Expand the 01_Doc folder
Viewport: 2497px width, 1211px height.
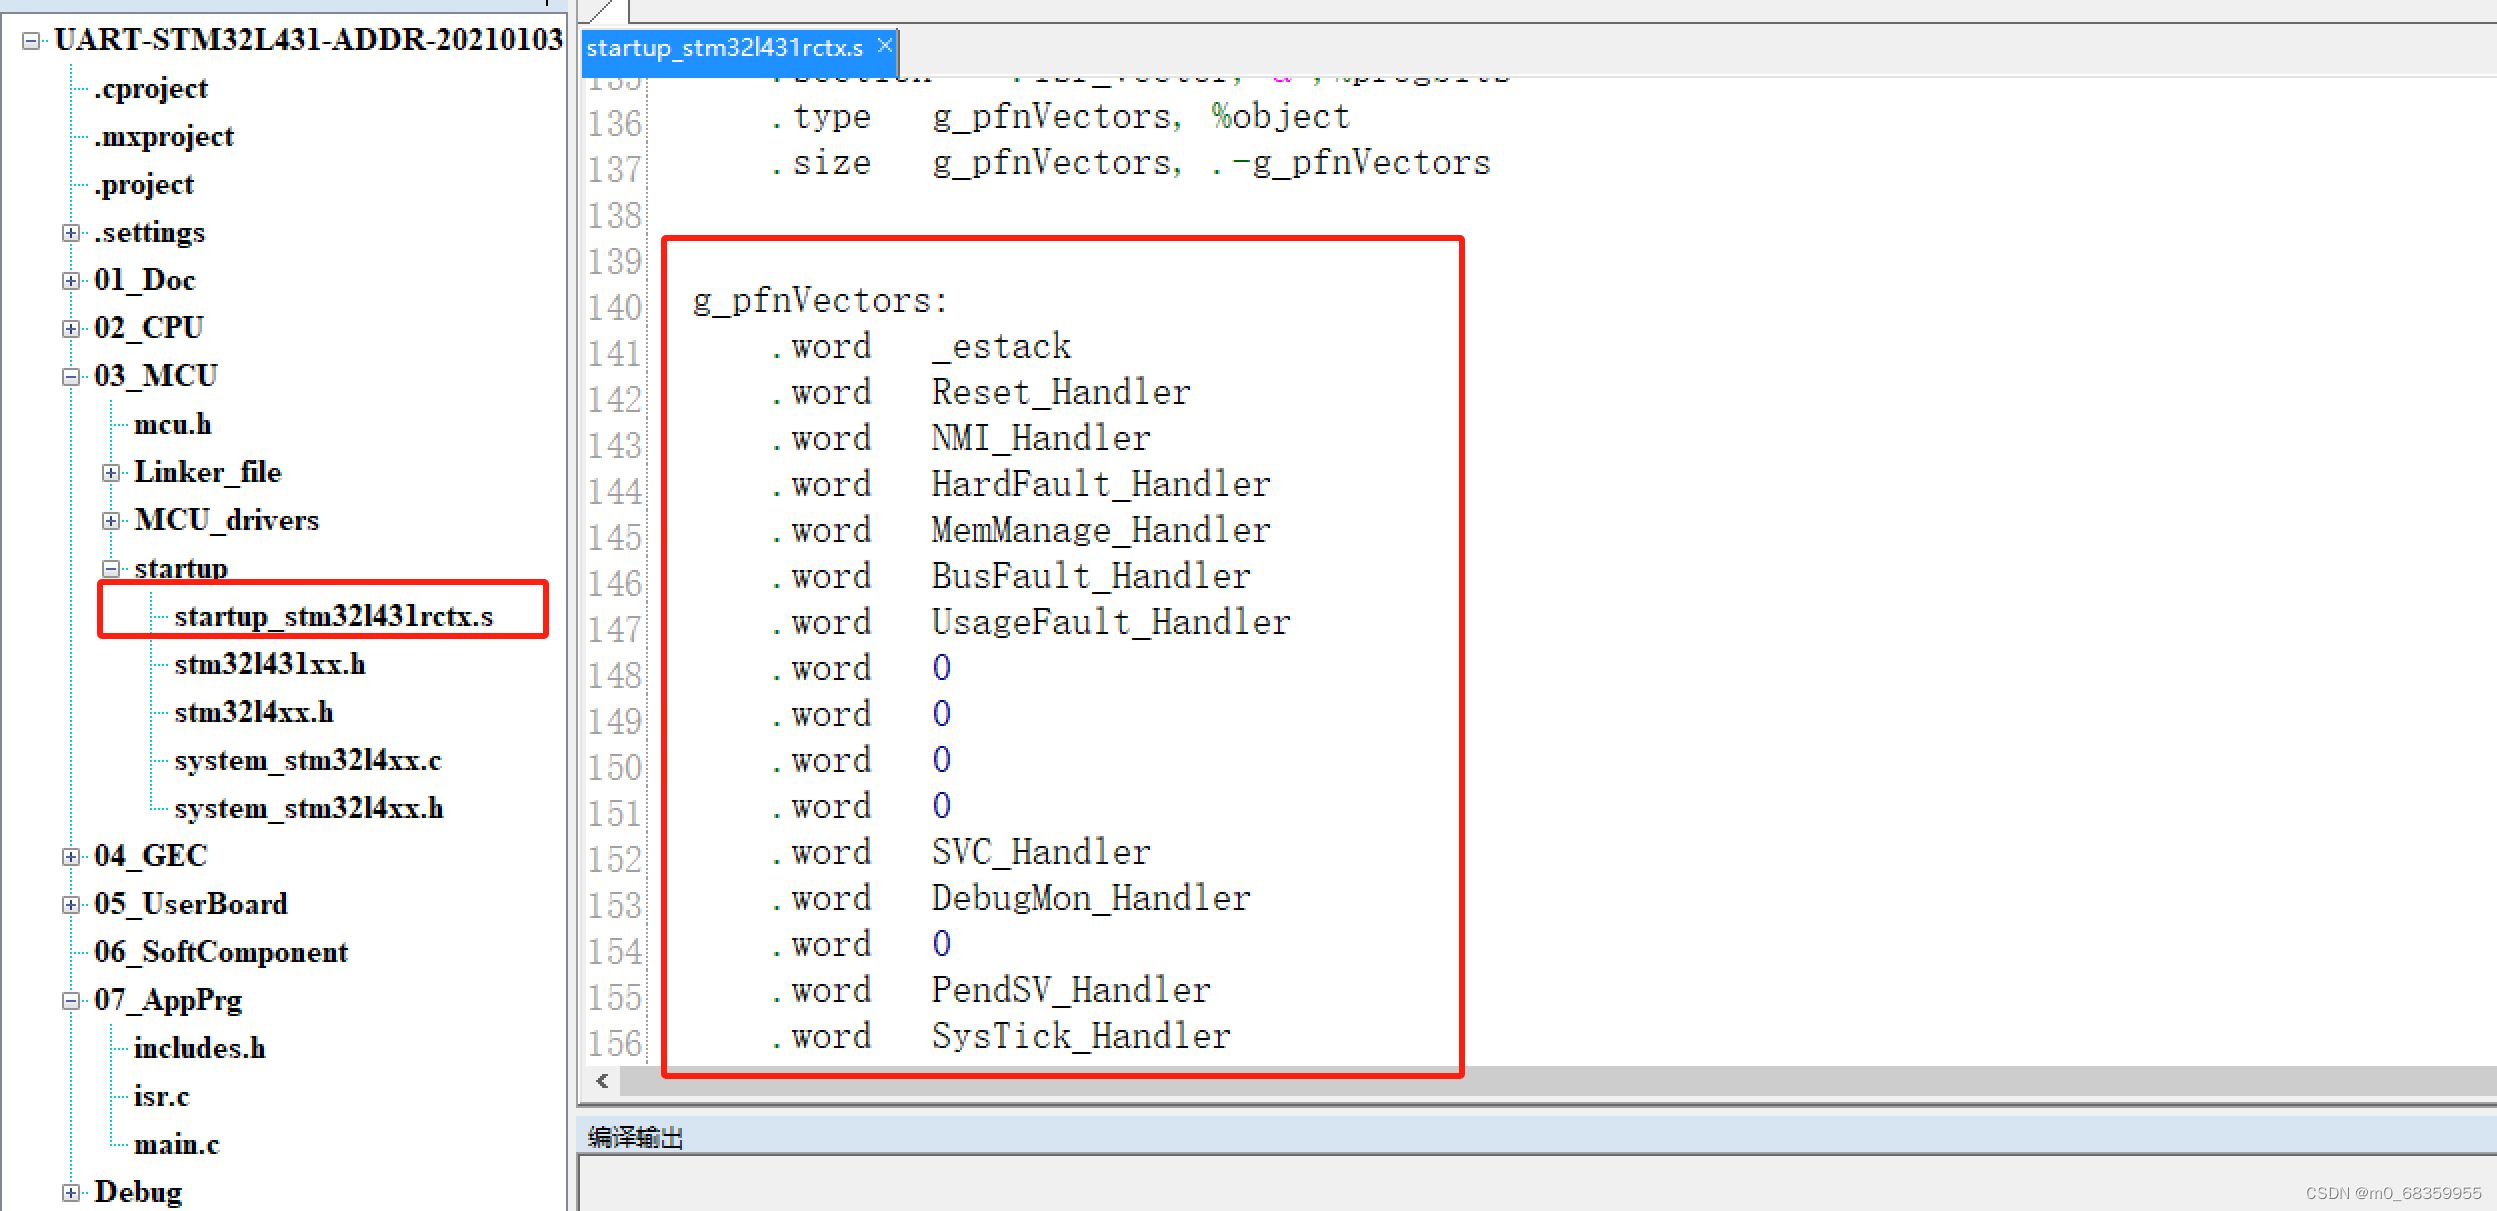70,281
